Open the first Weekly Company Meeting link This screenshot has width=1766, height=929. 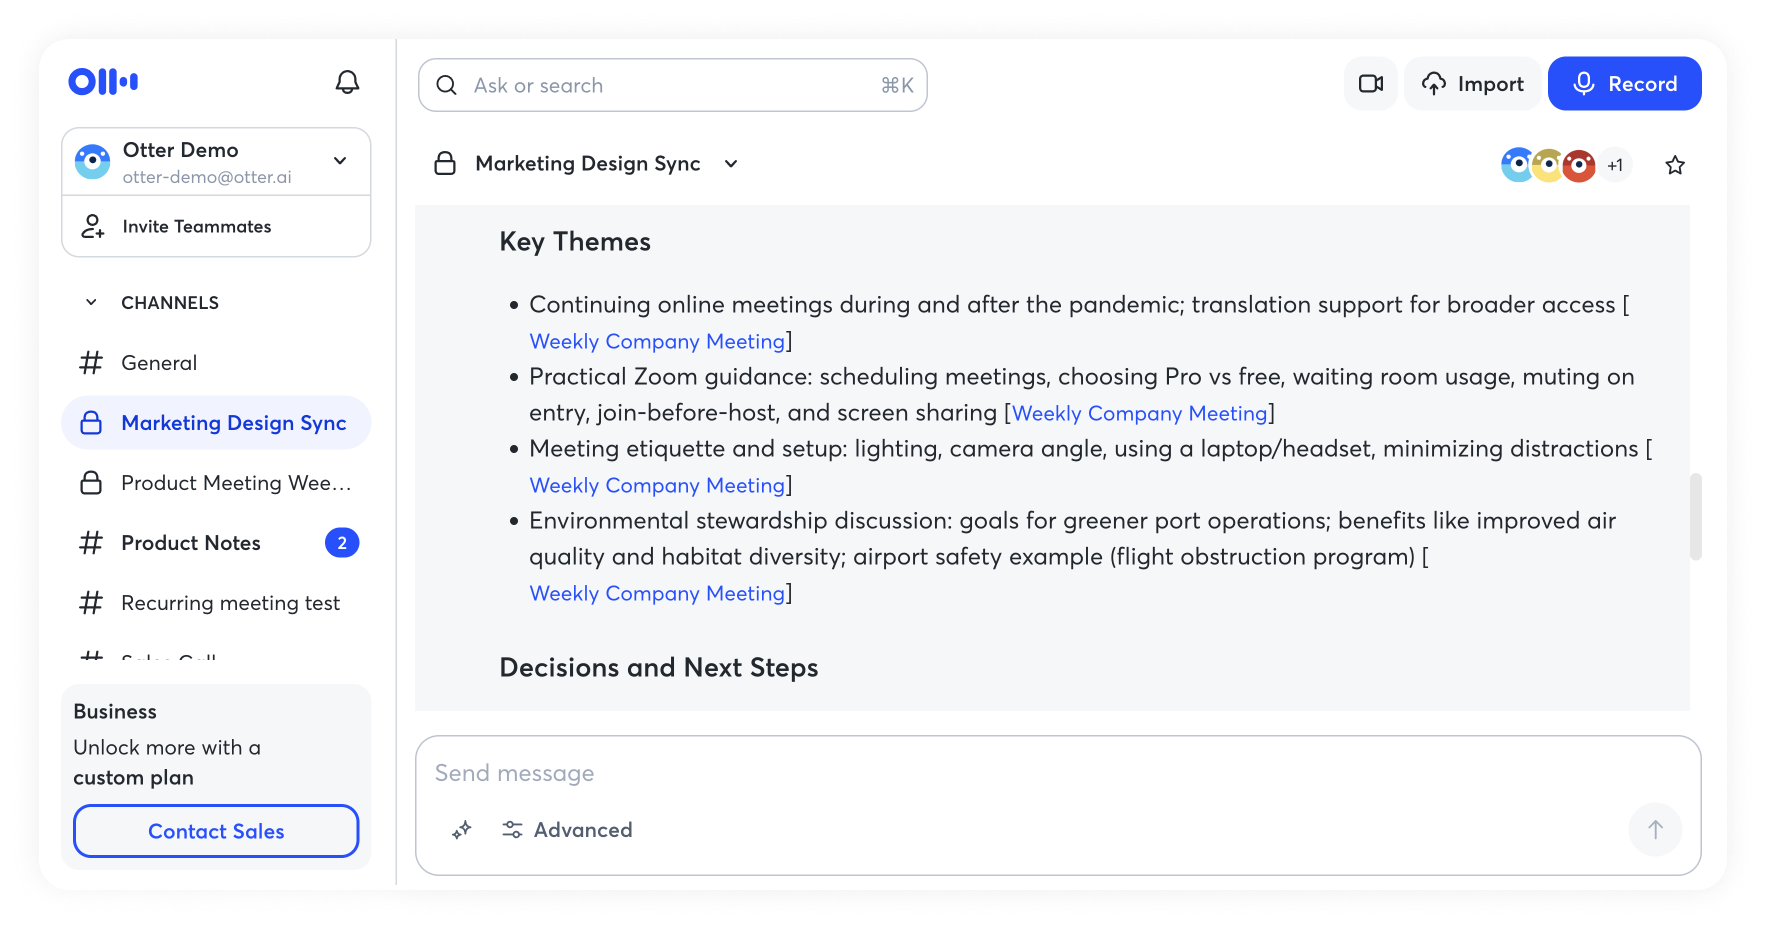tap(657, 342)
